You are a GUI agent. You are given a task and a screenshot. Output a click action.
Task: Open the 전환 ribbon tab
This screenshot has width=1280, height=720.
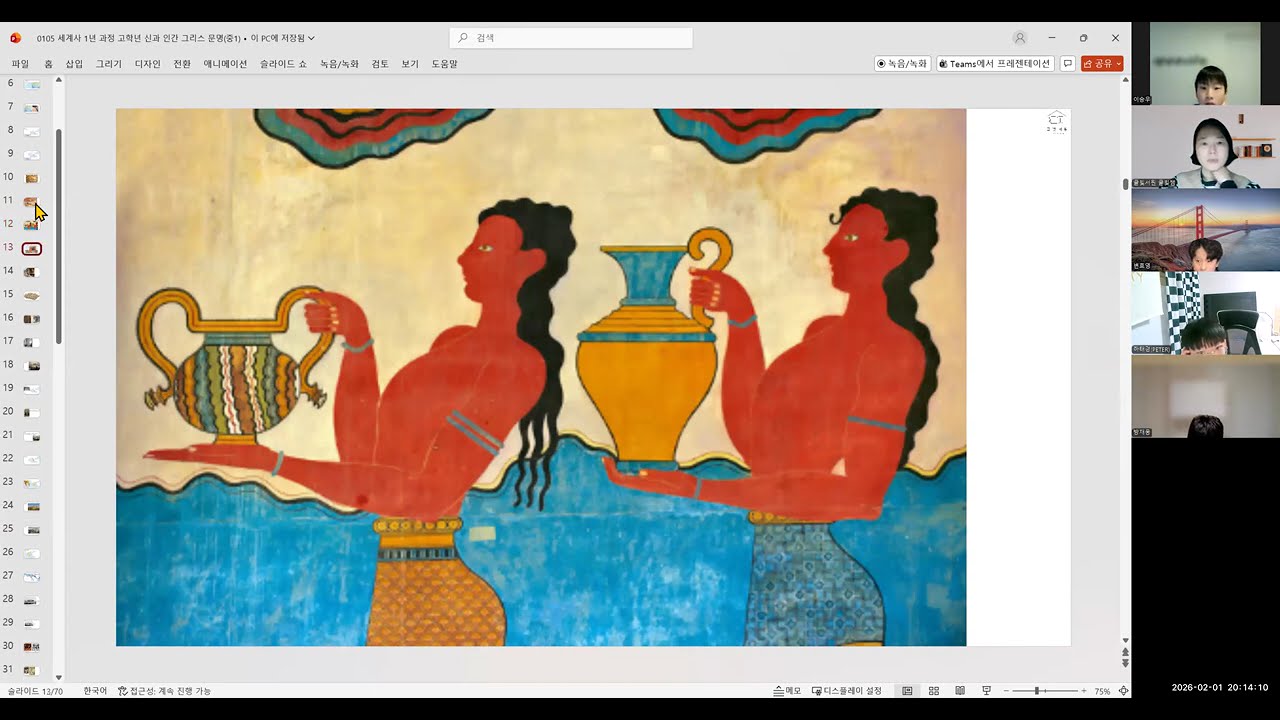[x=182, y=64]
